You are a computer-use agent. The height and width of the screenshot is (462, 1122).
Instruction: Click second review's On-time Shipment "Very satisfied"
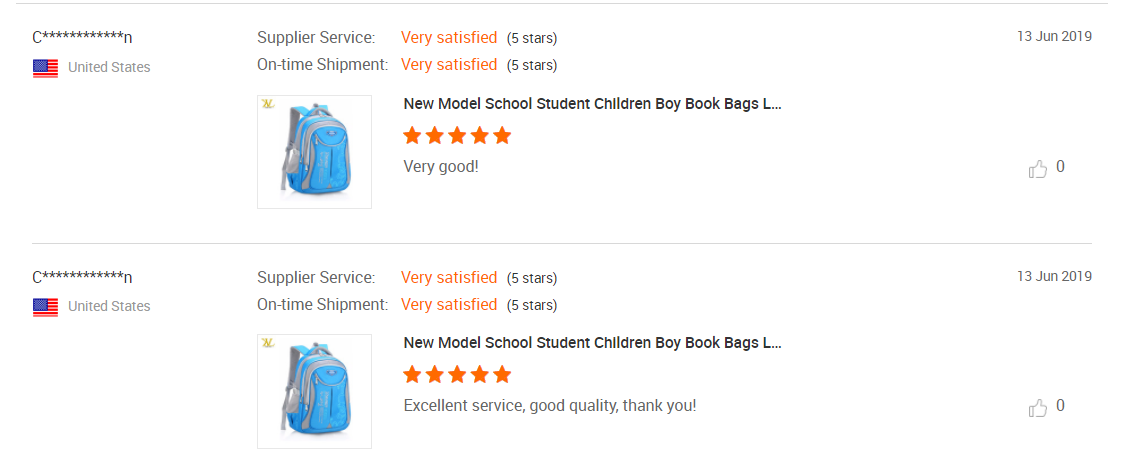[x=449, y=305]
